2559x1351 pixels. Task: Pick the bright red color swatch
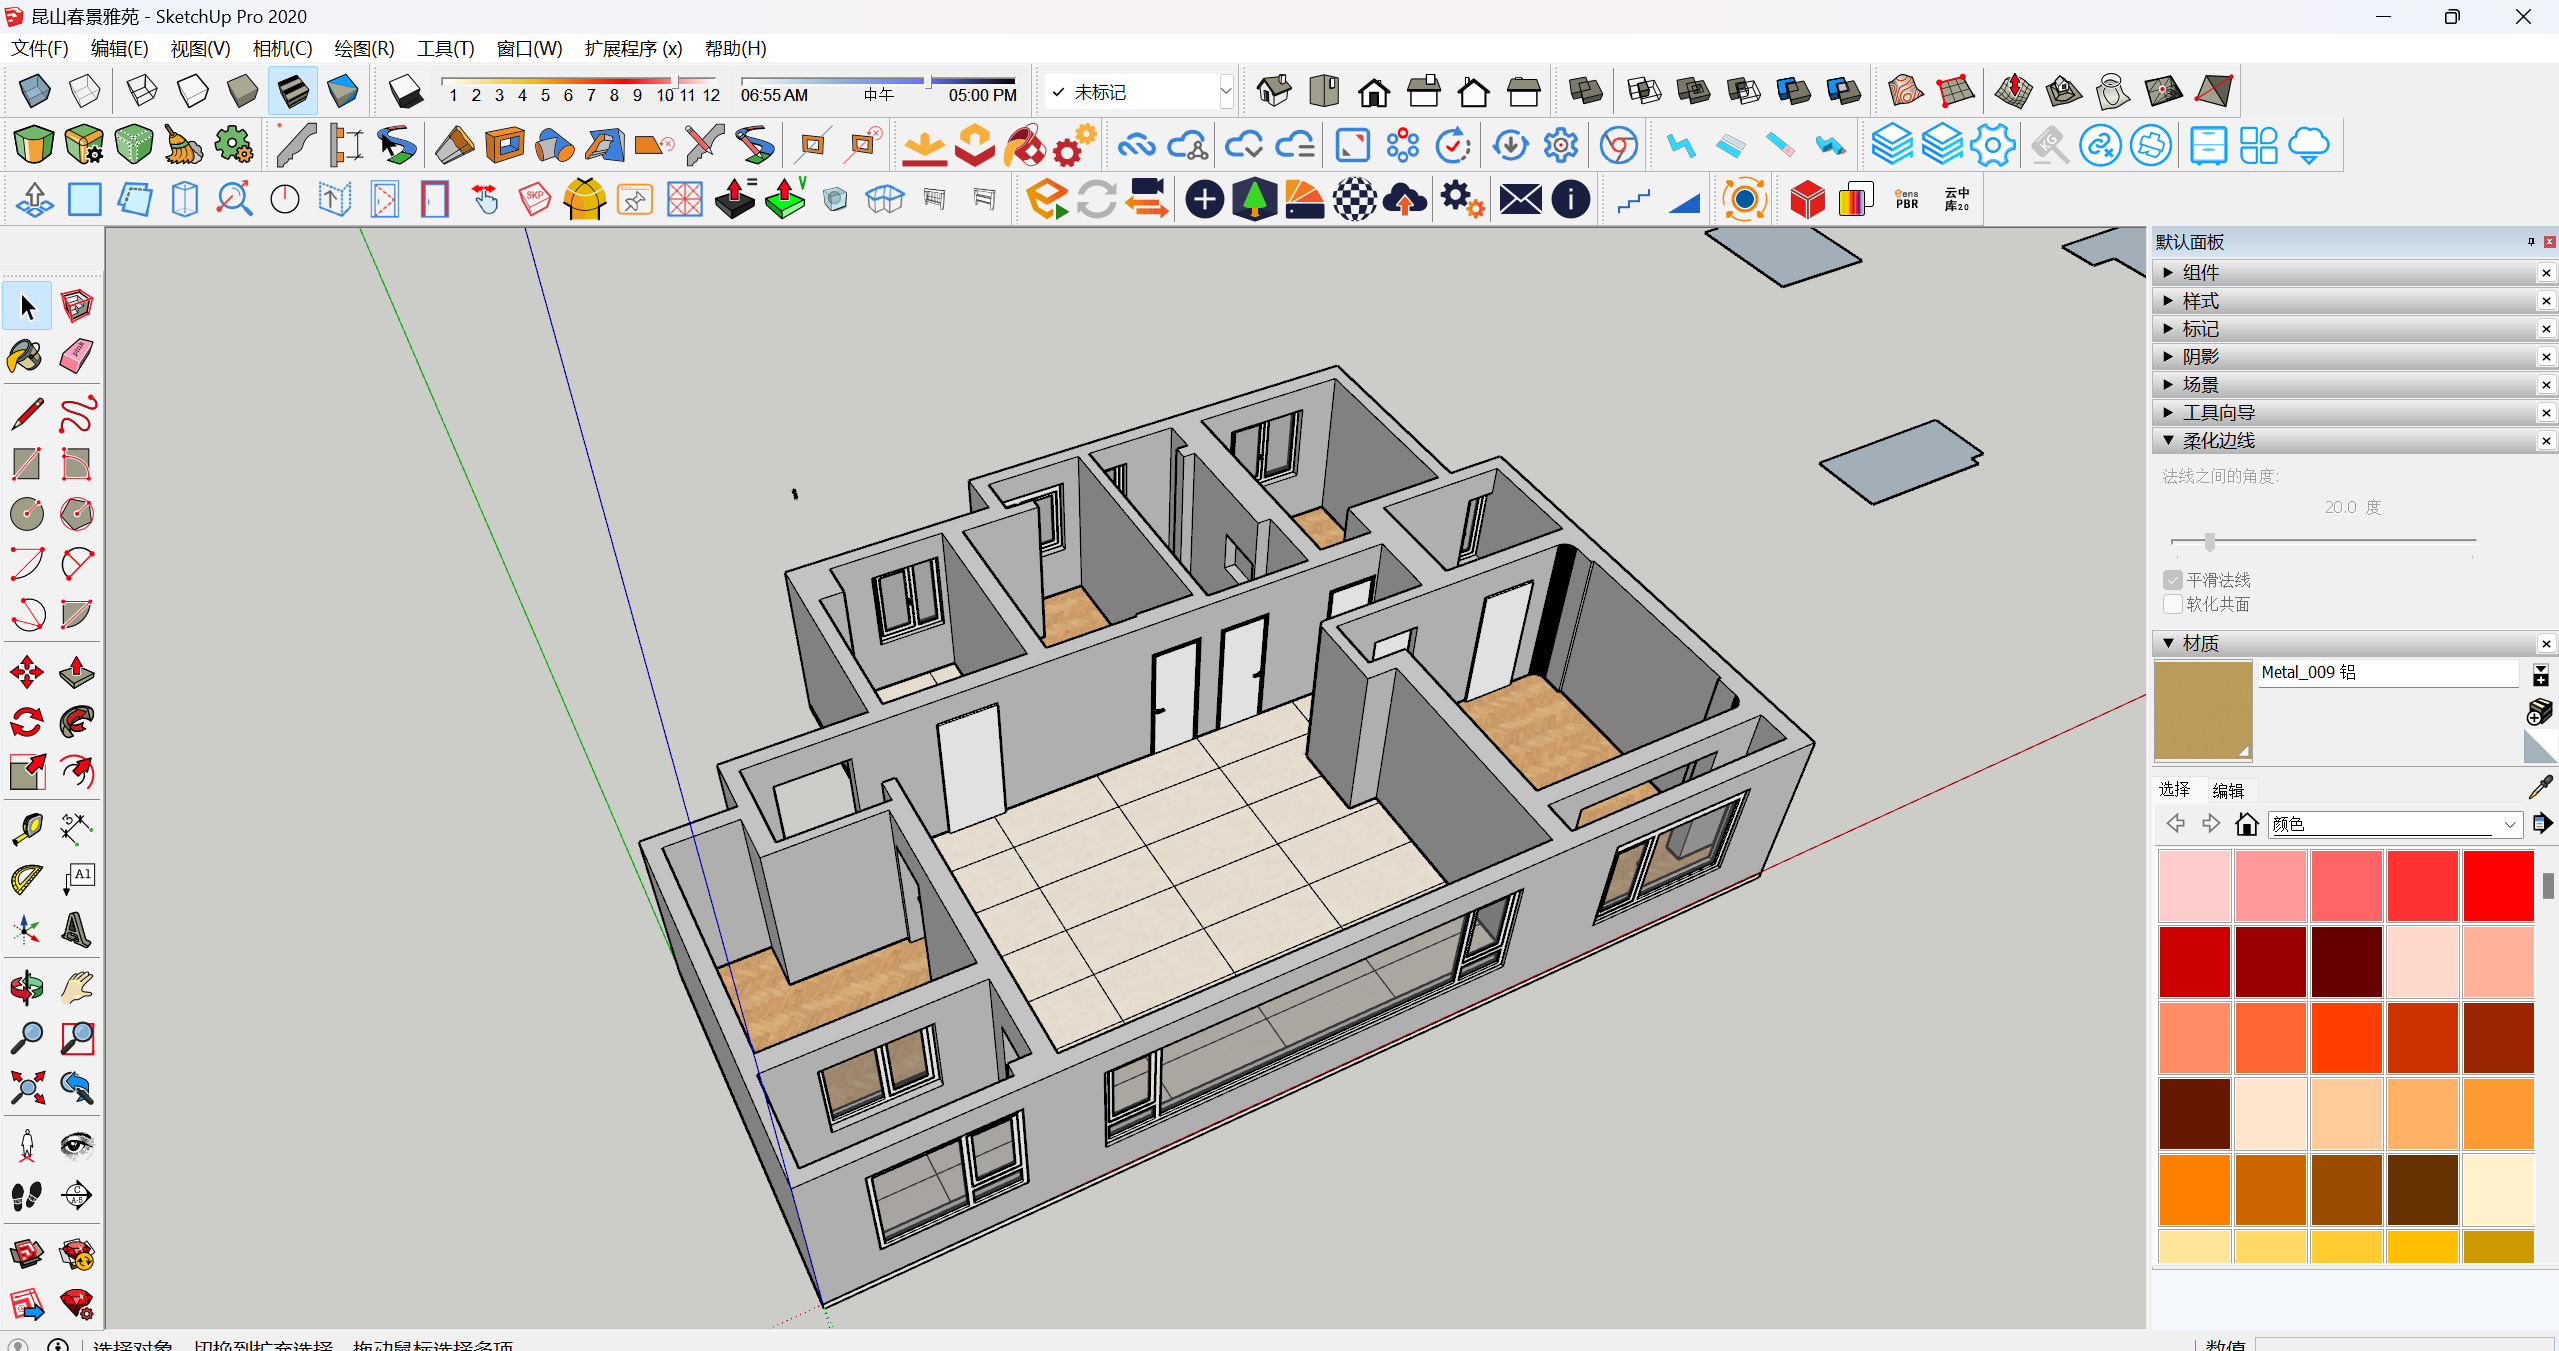[x=2498, y=886]
